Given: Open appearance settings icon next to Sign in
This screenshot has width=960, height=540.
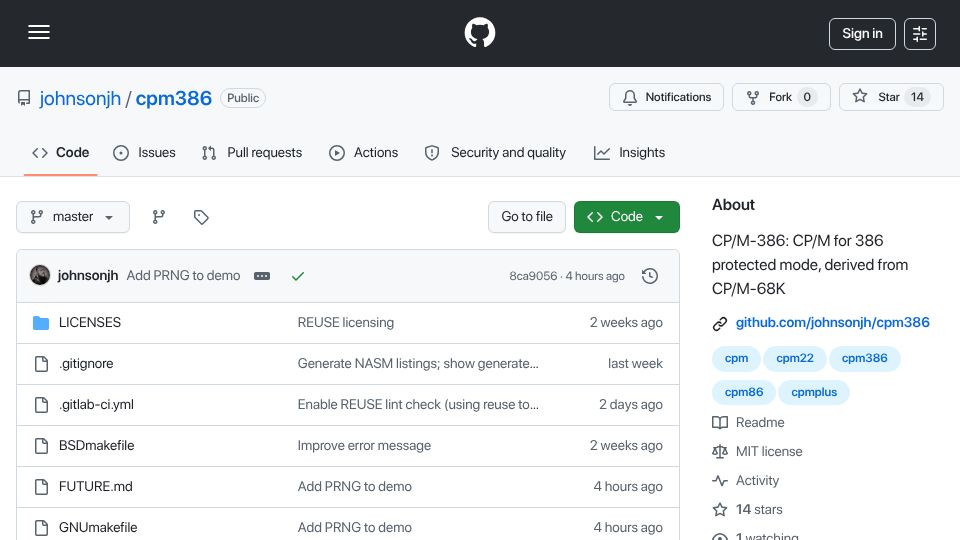Looking at the screenshot, I should (x=920, y=34).
